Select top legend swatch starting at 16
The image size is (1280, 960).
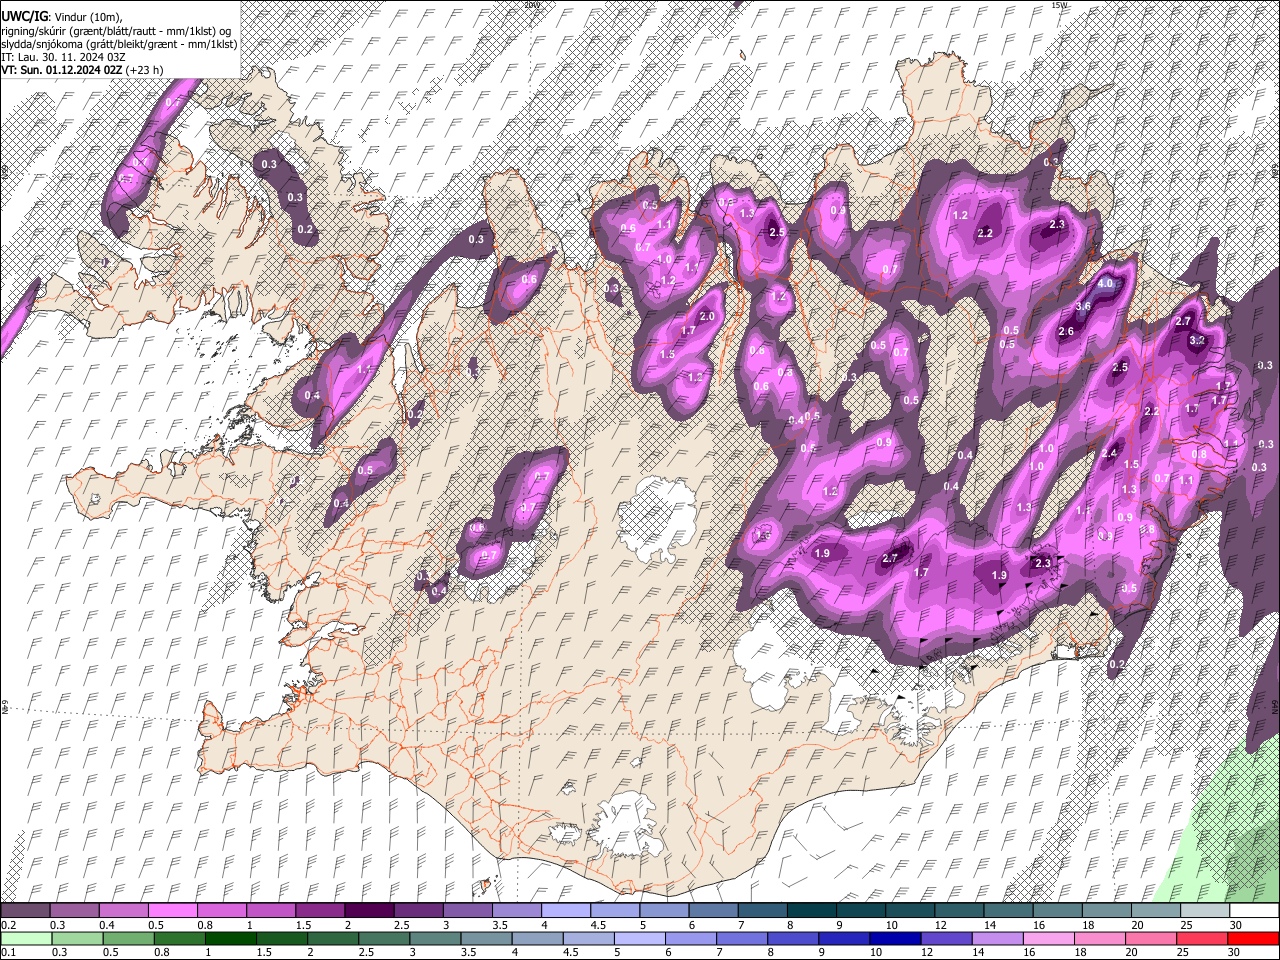pyautogui.click(x=1057, y=910)
